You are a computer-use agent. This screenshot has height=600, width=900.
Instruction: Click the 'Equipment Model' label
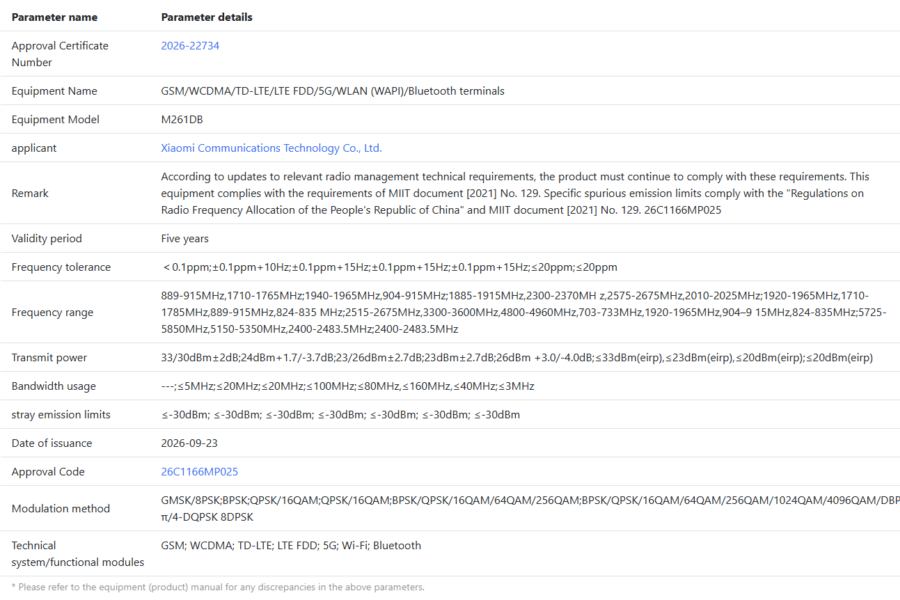(56, 119)
